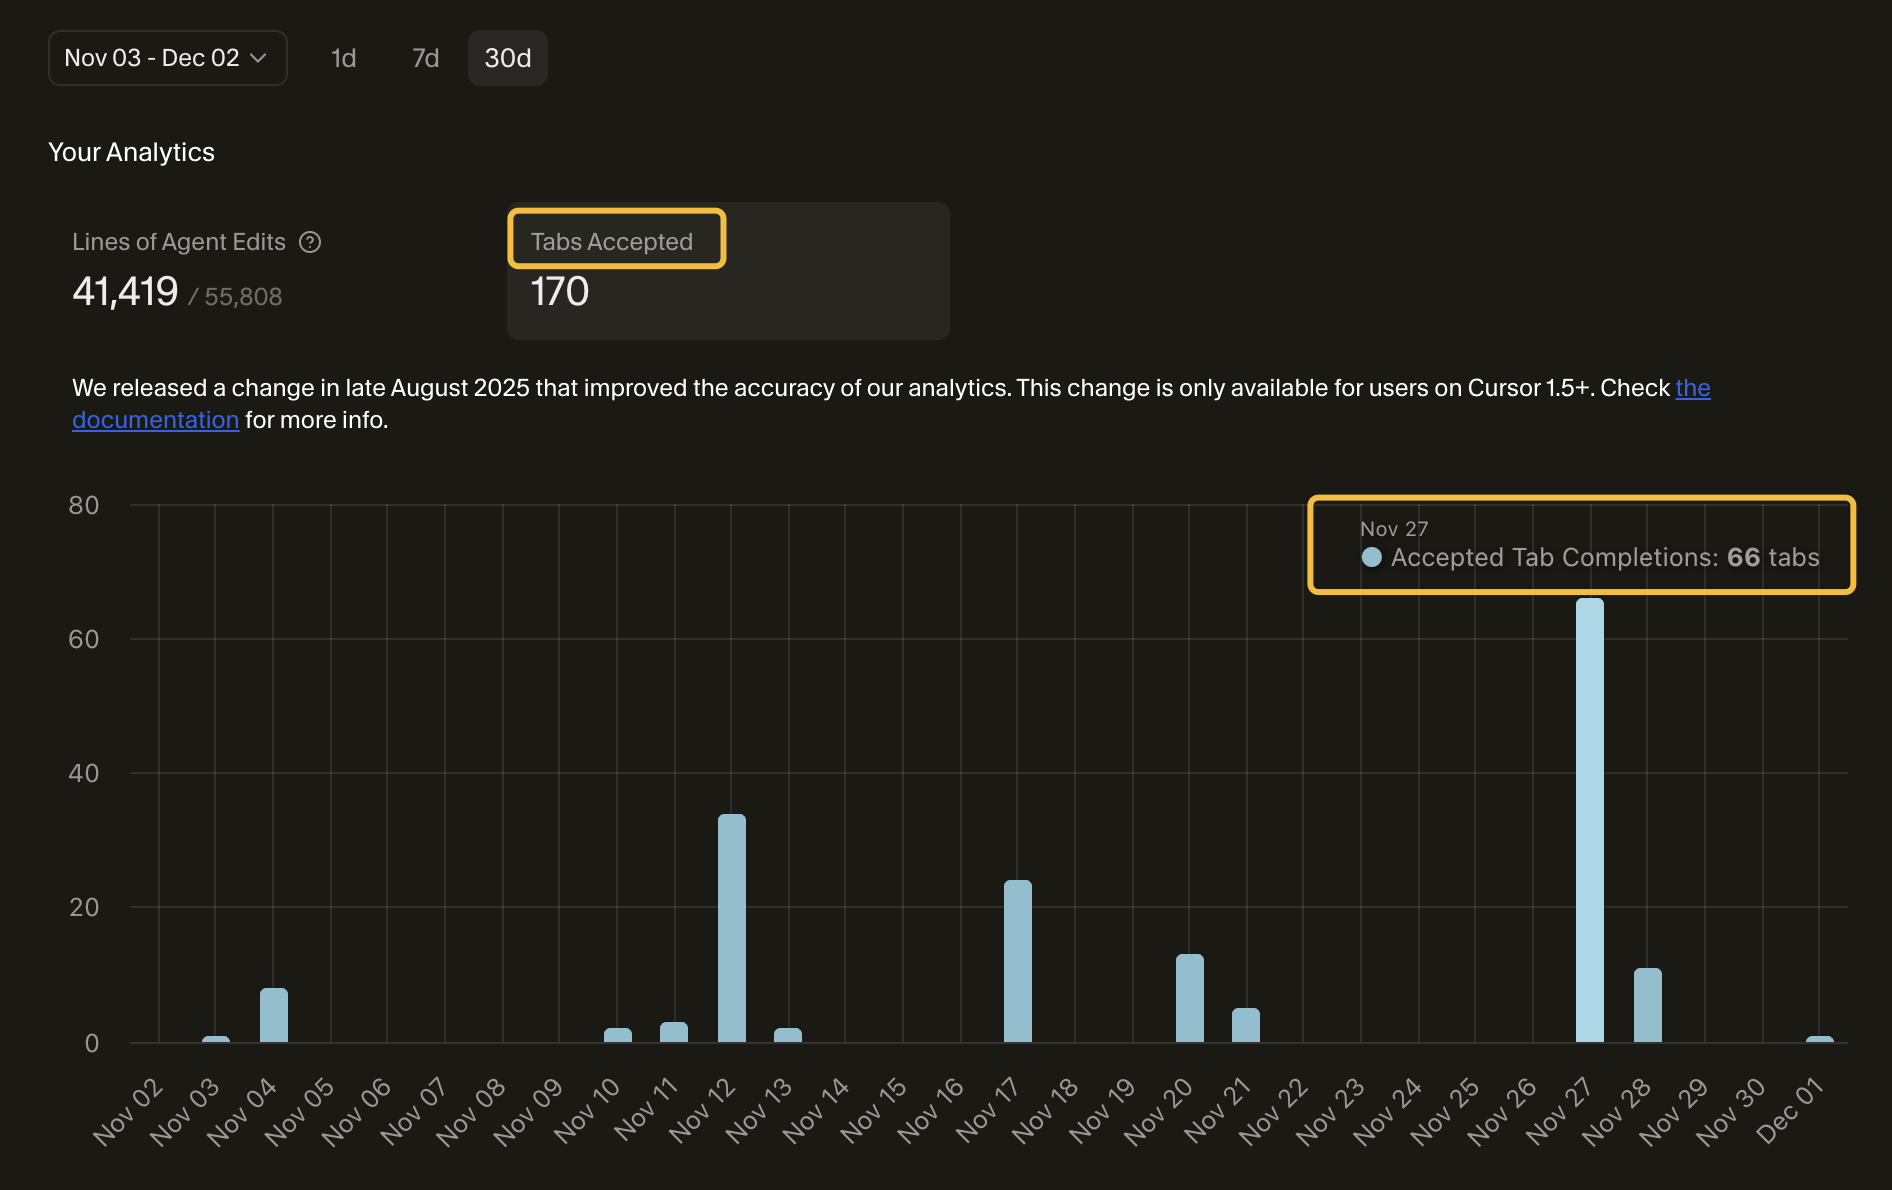Click the legend dot in the Nov 27 tooltip
The width and height of the screenshot is (1892, 1190).
pos(1371,558)
